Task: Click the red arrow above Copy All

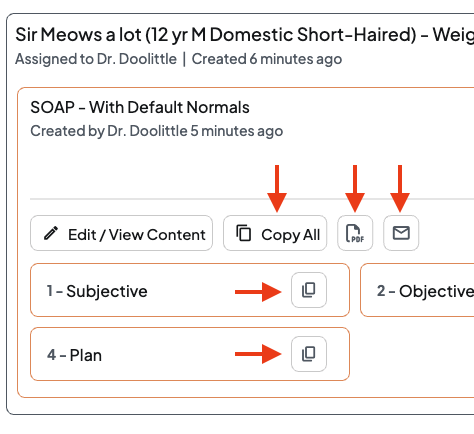Action: [277, 188]
